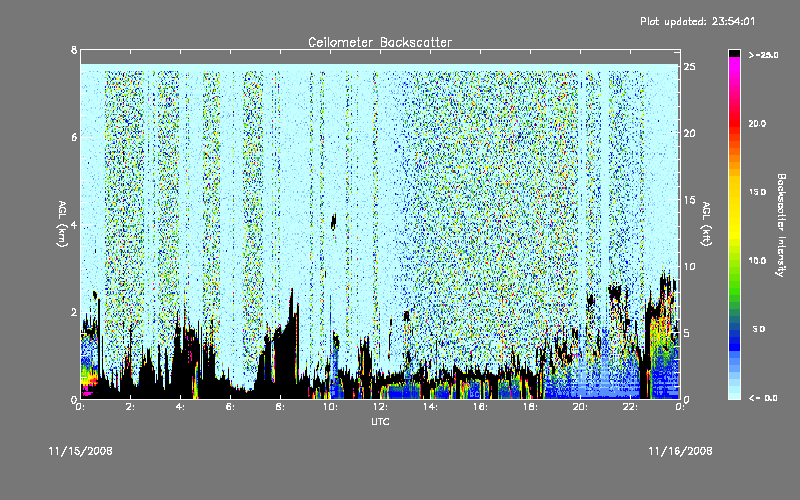Click the '6:' hour tick on UTC axis
The height and width of the screenshot is (500, 800).
pos(230,407)
